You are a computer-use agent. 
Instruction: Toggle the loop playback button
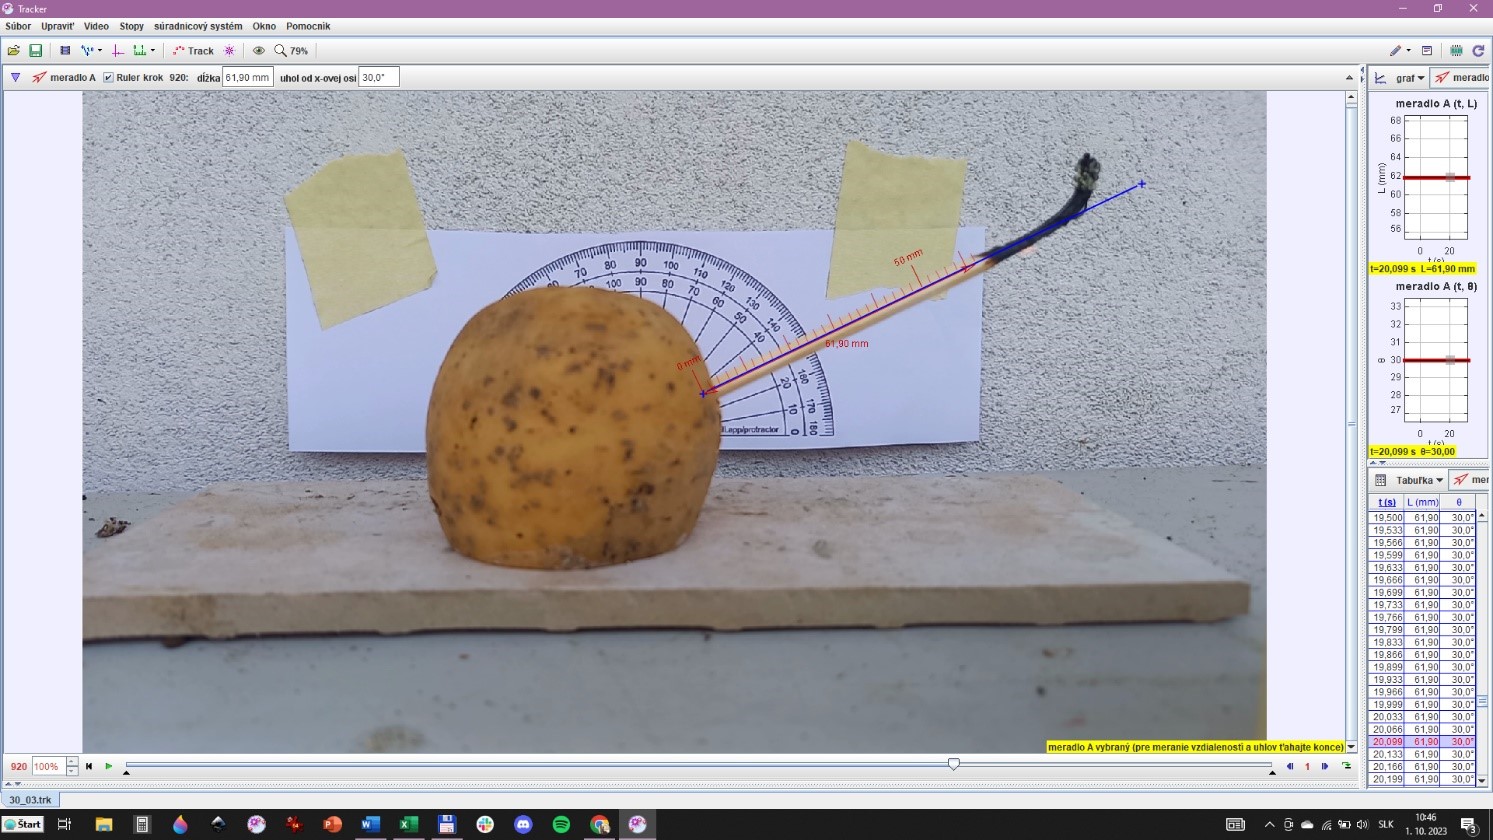click(x=1346, y=766)
